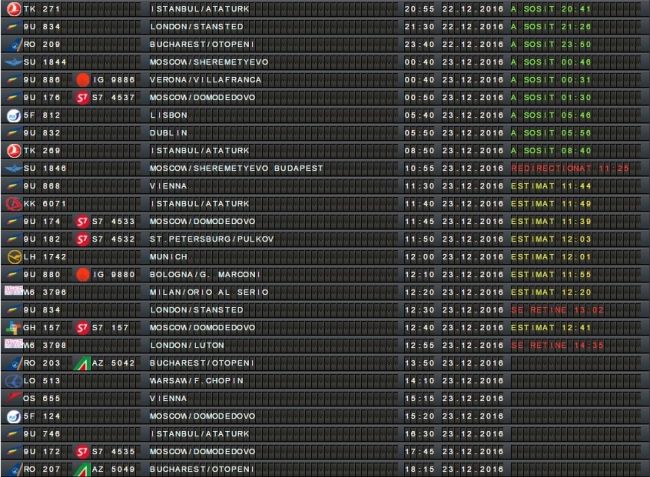Click the Atlasglobal logo beside KK 6071
Viewport: 650px width, 477px height.
tap(14, 204)
